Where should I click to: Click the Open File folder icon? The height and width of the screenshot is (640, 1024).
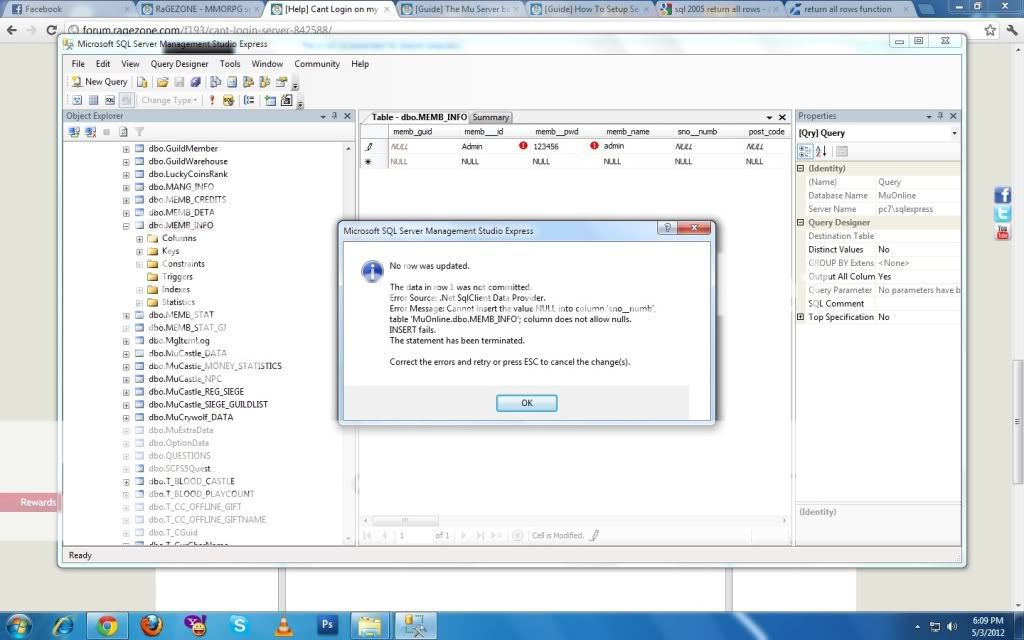[x=162, y=82]
